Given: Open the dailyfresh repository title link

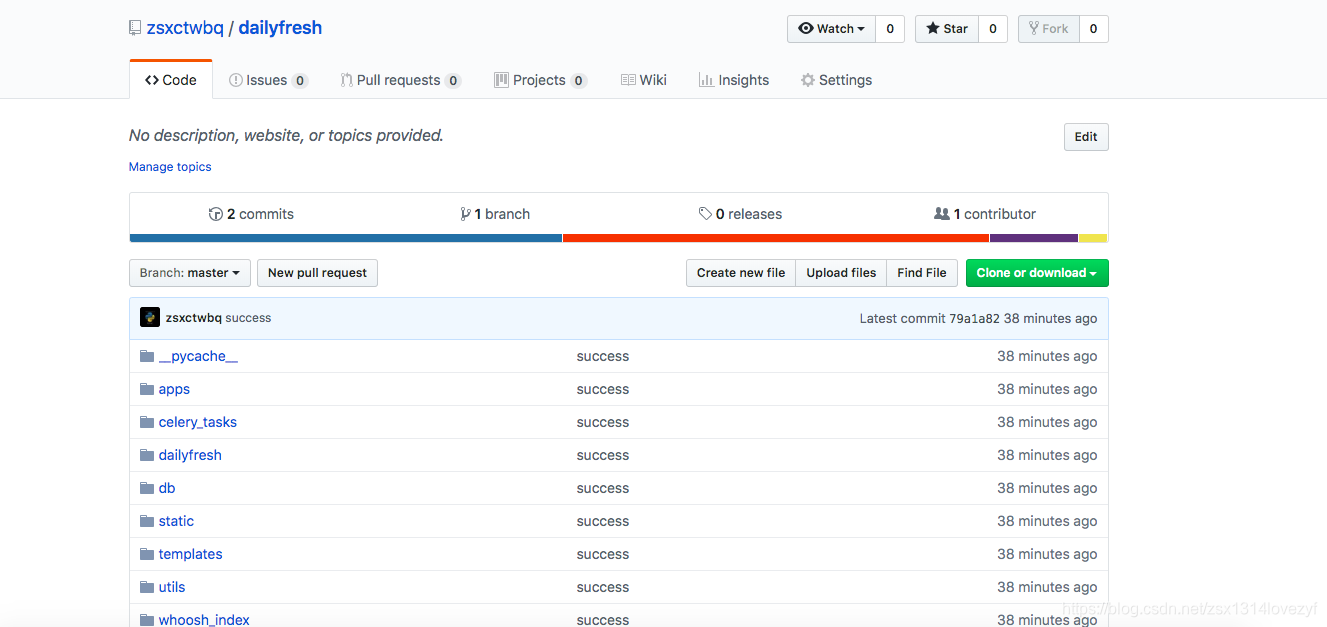Looking at the screenshot, I should tap(280, 28).
